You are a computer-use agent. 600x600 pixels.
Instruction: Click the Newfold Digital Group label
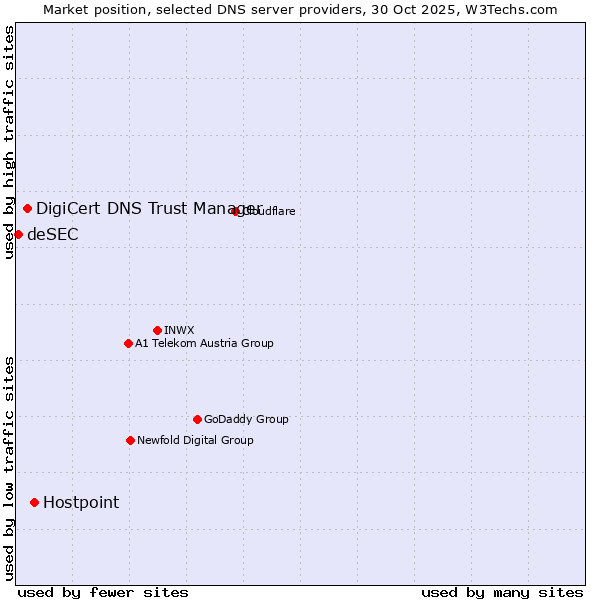(x=195, y=440)
